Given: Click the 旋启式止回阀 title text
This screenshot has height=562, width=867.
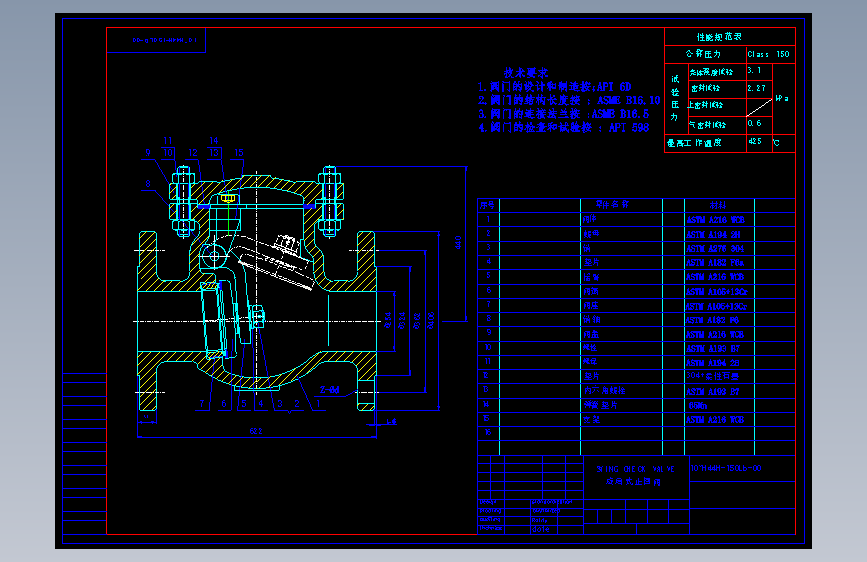Looking at the screenshot, I should [633, 482].
